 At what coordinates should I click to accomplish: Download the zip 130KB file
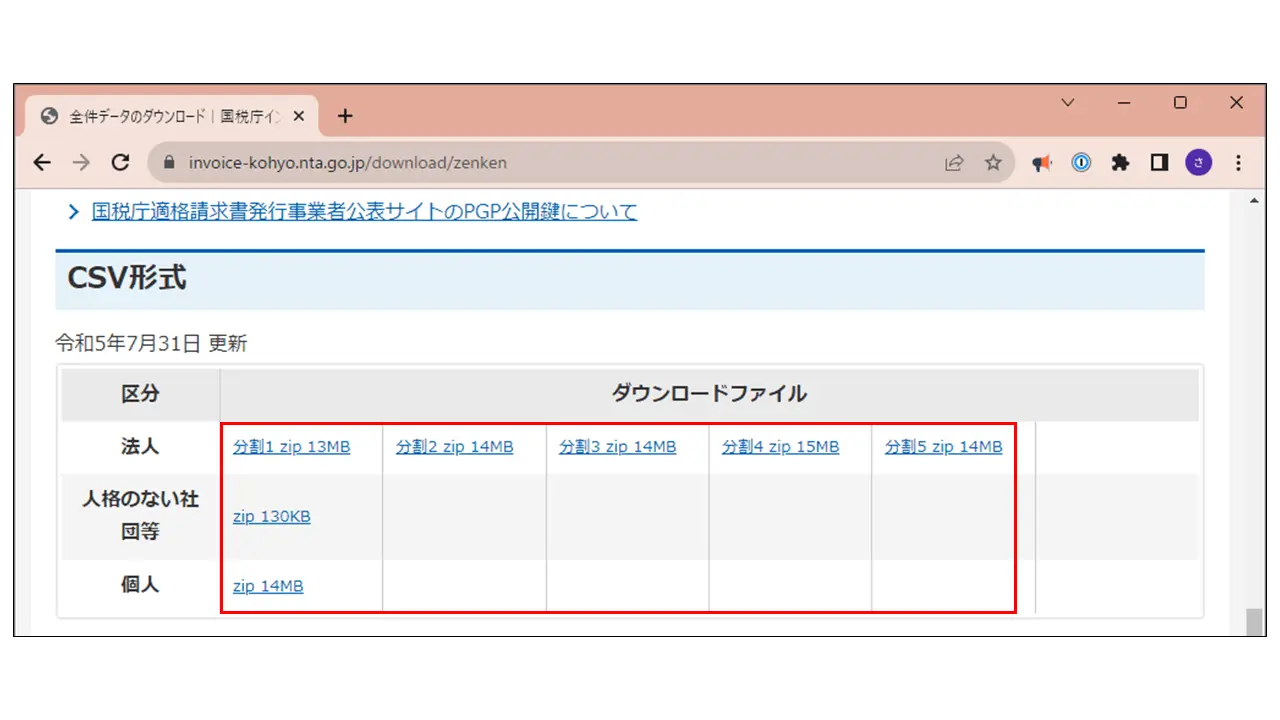pyautogui.click(x=272, y=516)
